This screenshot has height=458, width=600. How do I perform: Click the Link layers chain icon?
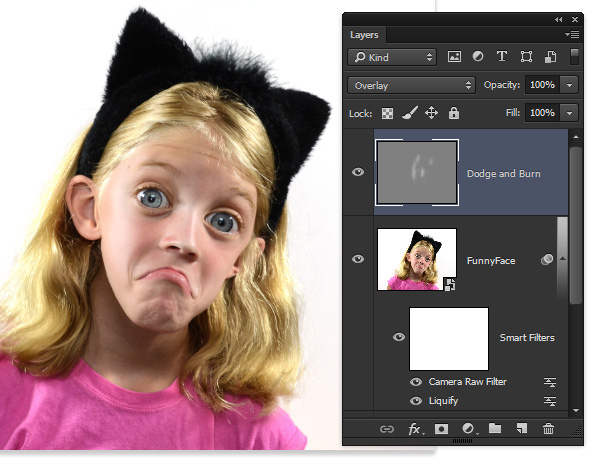(386, 429)
